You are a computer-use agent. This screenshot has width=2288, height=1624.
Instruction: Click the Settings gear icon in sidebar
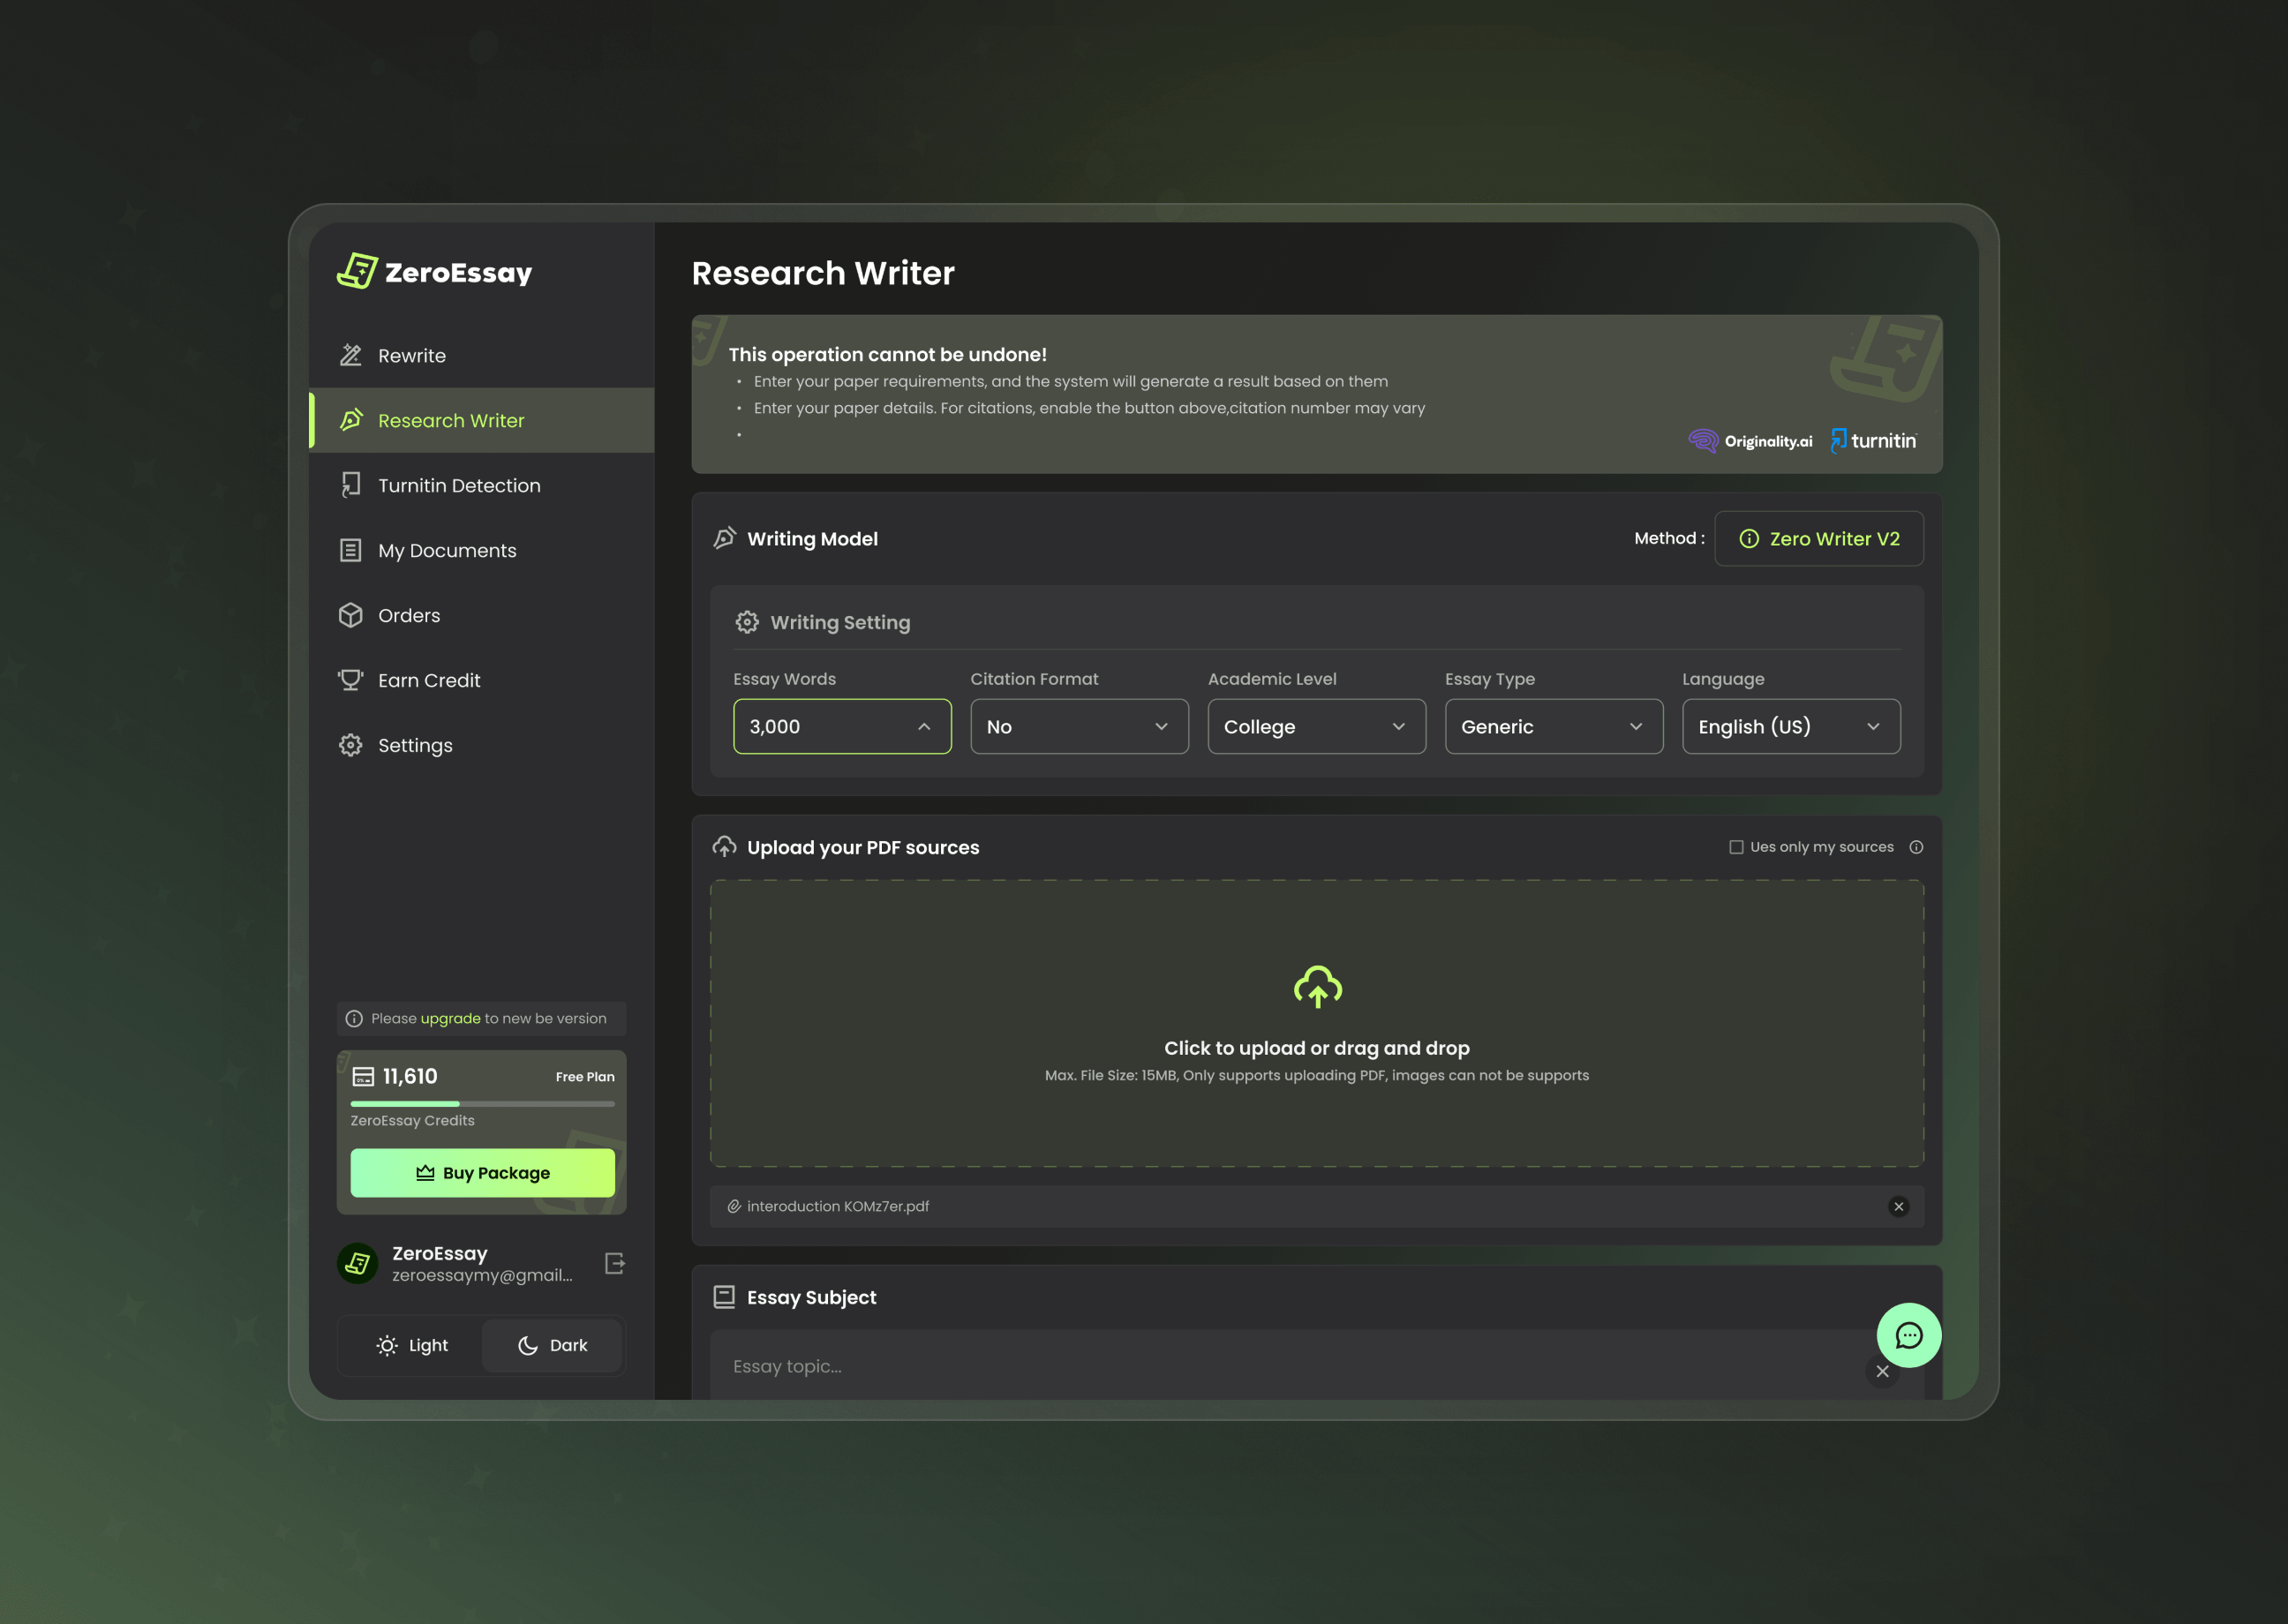(x=351, y=745)
